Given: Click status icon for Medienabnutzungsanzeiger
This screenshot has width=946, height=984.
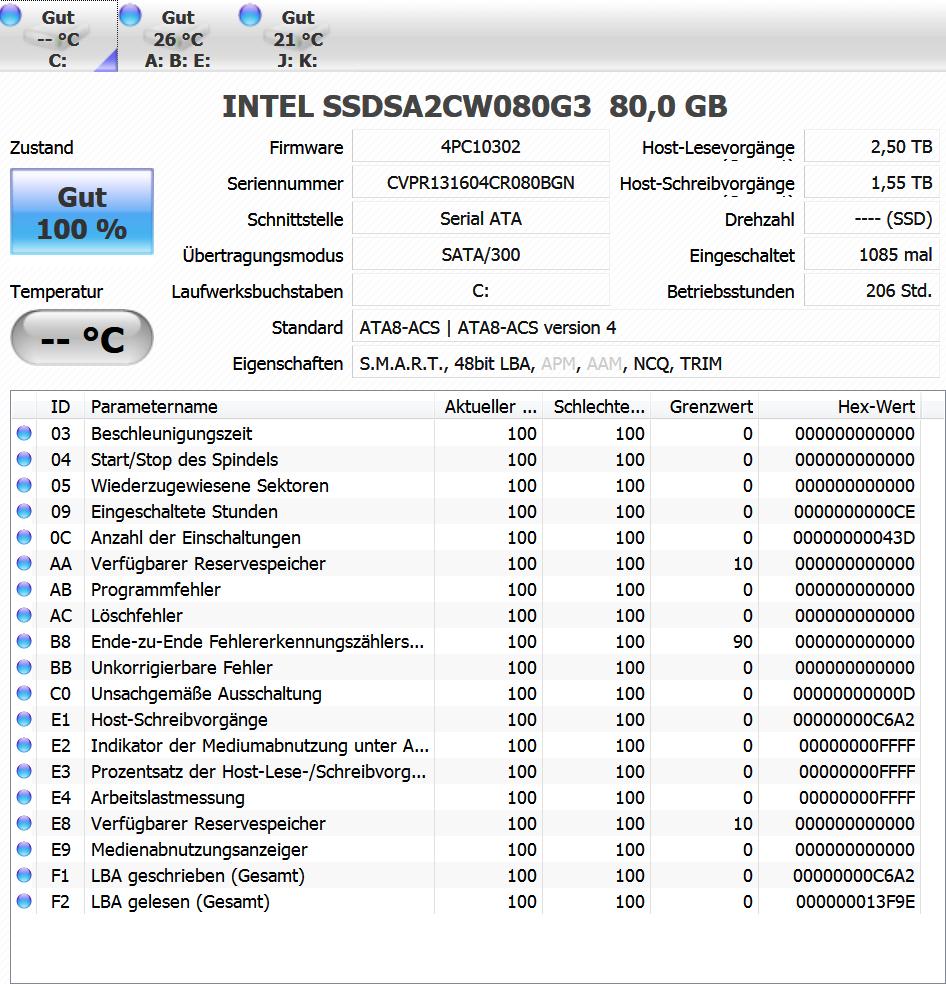Looking at the screenshot, I should (x=24, y=849).
